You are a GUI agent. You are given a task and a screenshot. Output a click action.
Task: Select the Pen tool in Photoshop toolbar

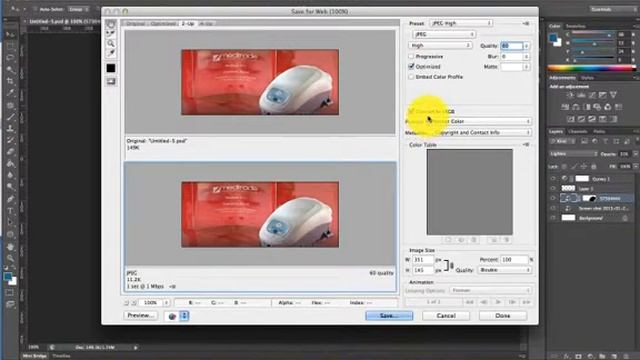pos(10,199)
